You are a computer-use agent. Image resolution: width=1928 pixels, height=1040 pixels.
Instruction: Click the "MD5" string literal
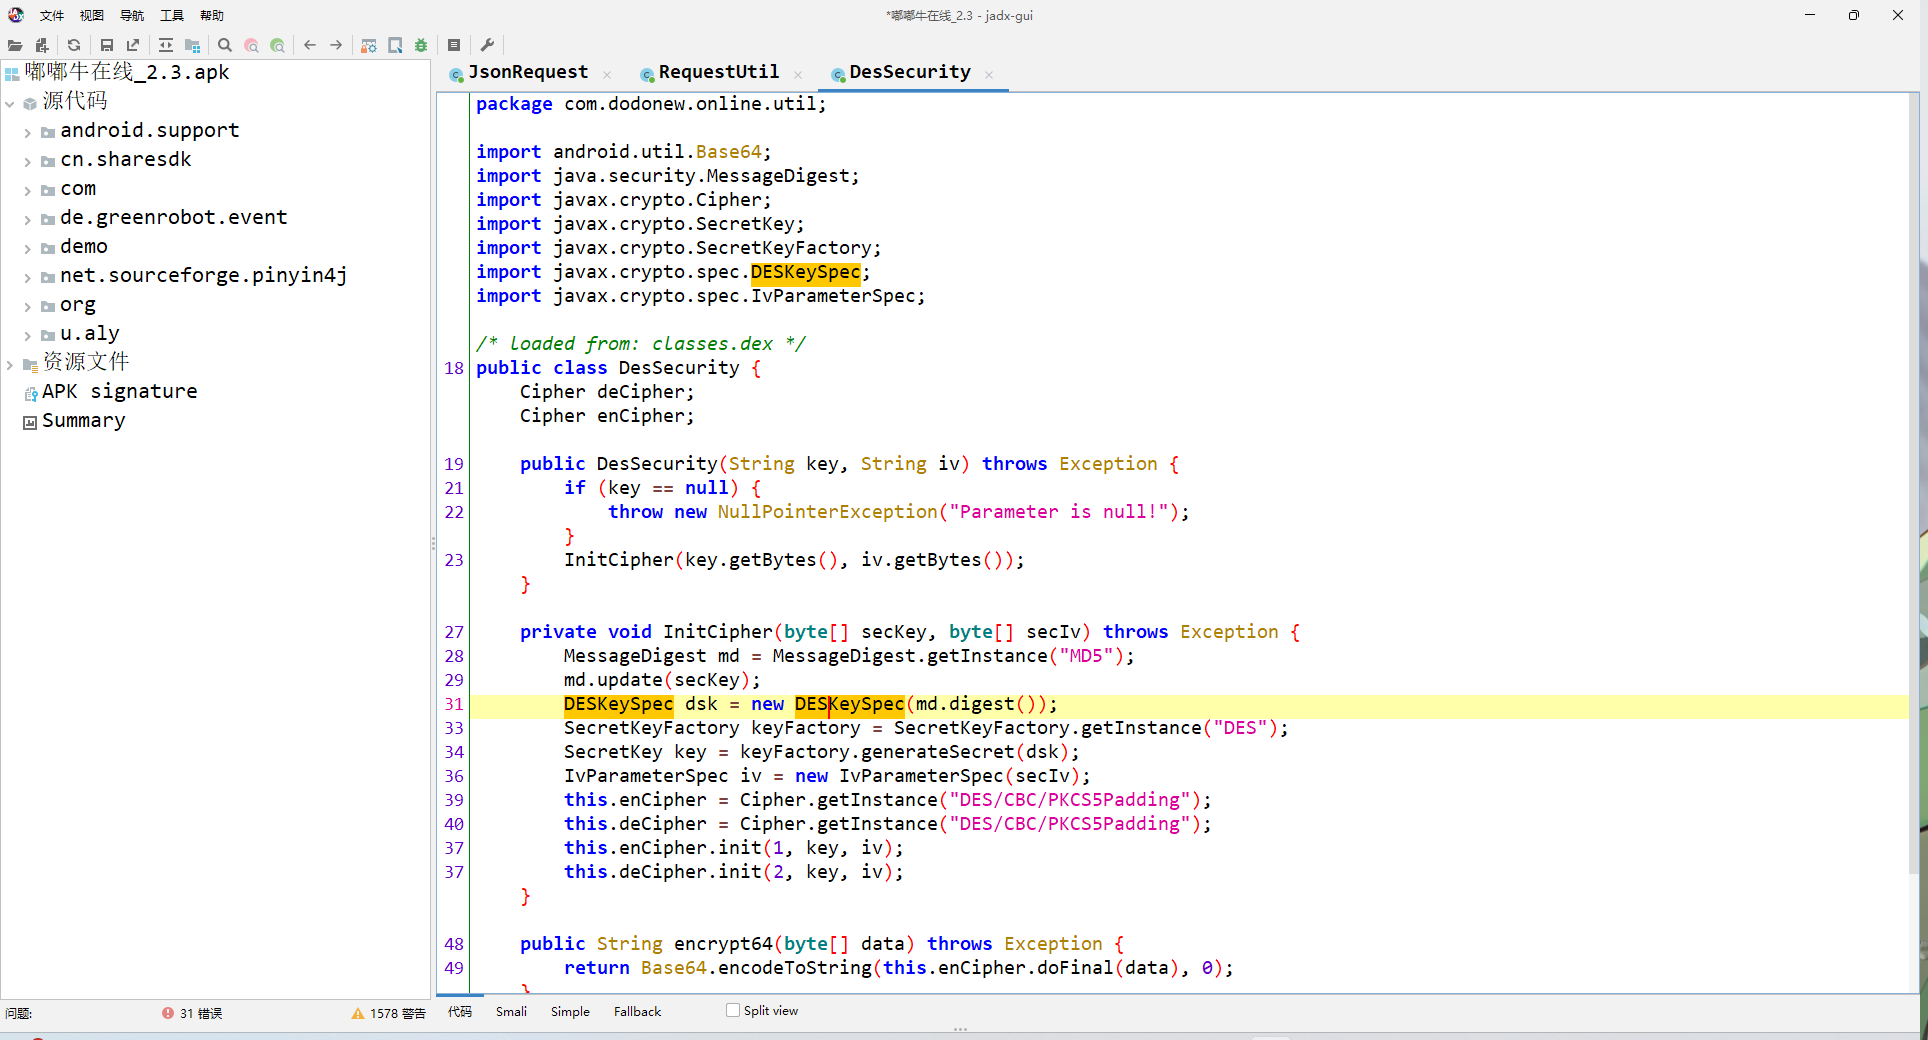coord(1086,656)
